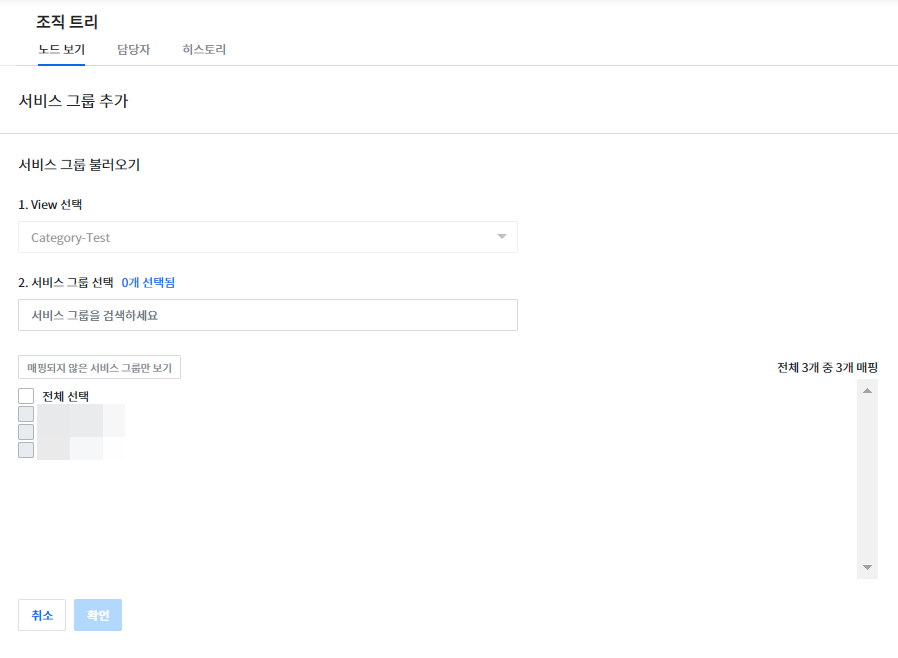Go to the 히스토리 tab

point(204,49)
